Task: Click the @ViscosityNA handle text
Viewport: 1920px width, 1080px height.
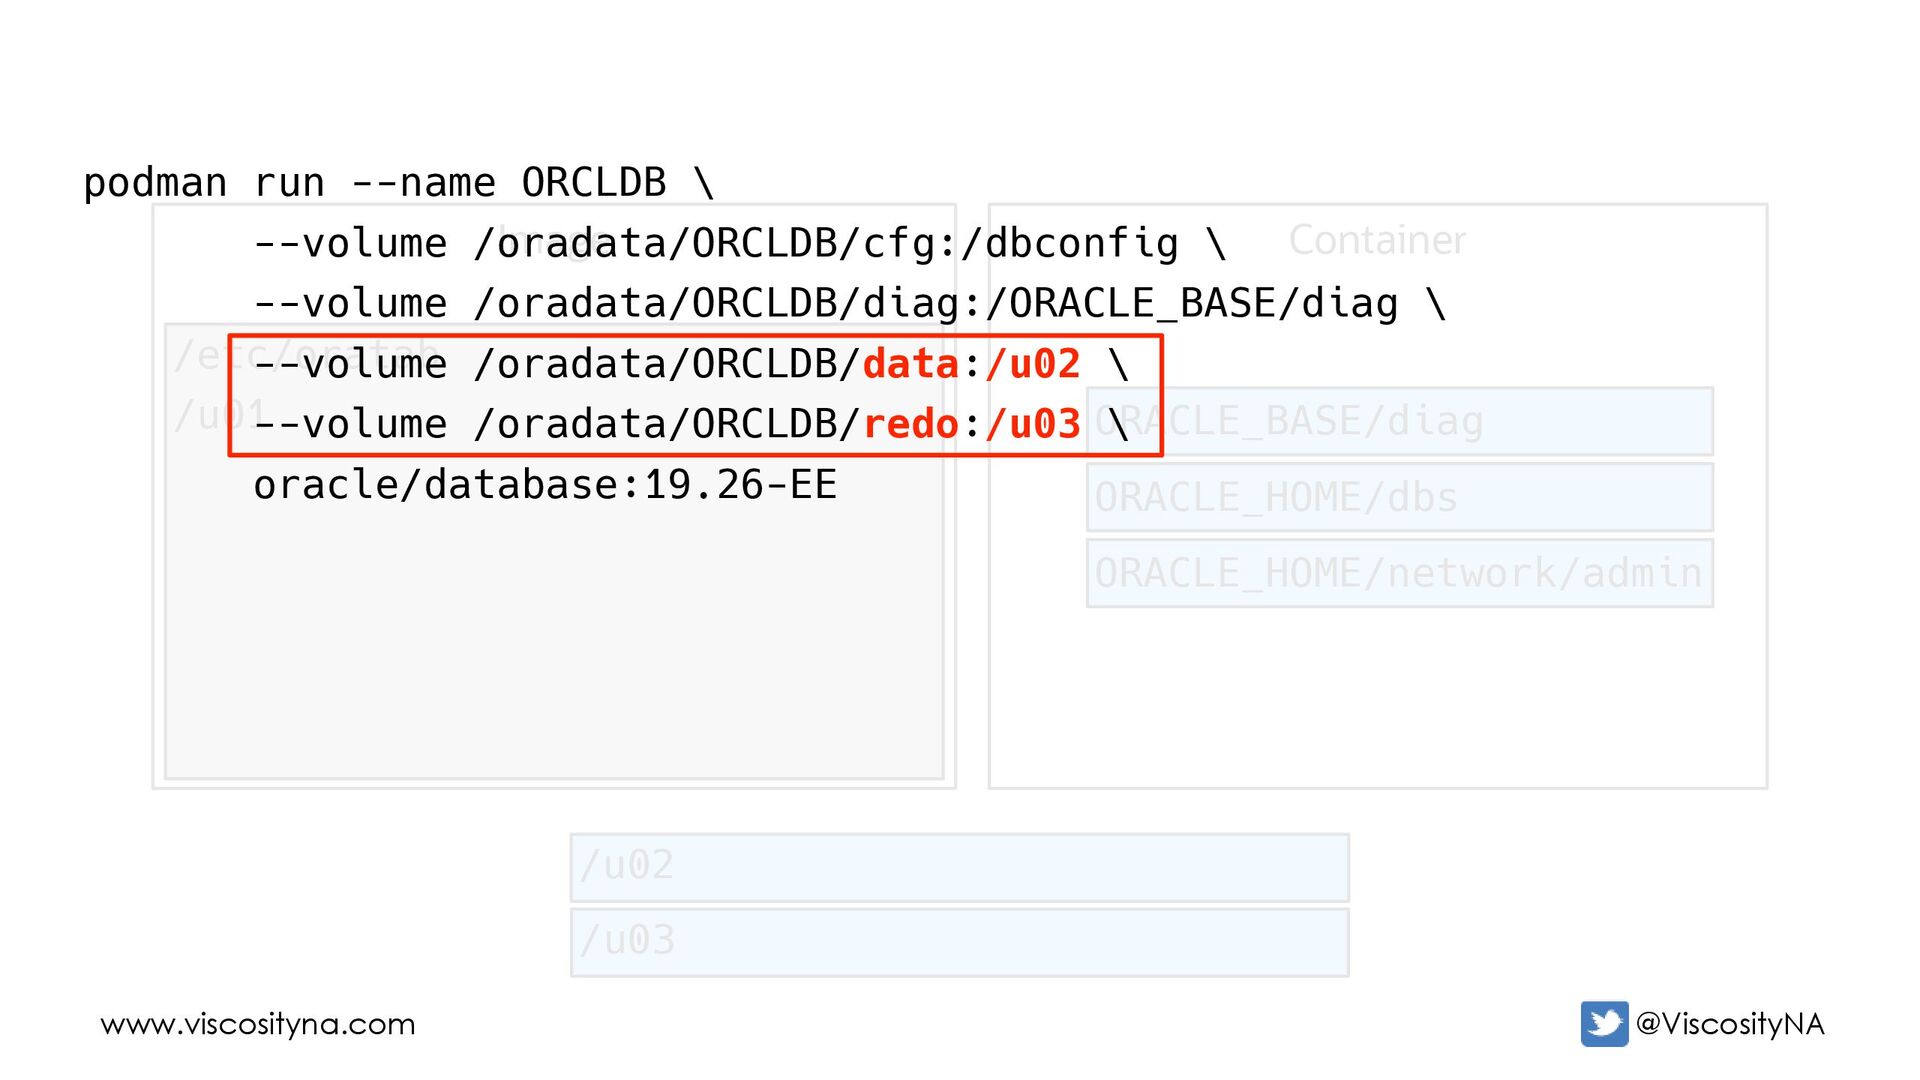Action: pos(1730,1023)
